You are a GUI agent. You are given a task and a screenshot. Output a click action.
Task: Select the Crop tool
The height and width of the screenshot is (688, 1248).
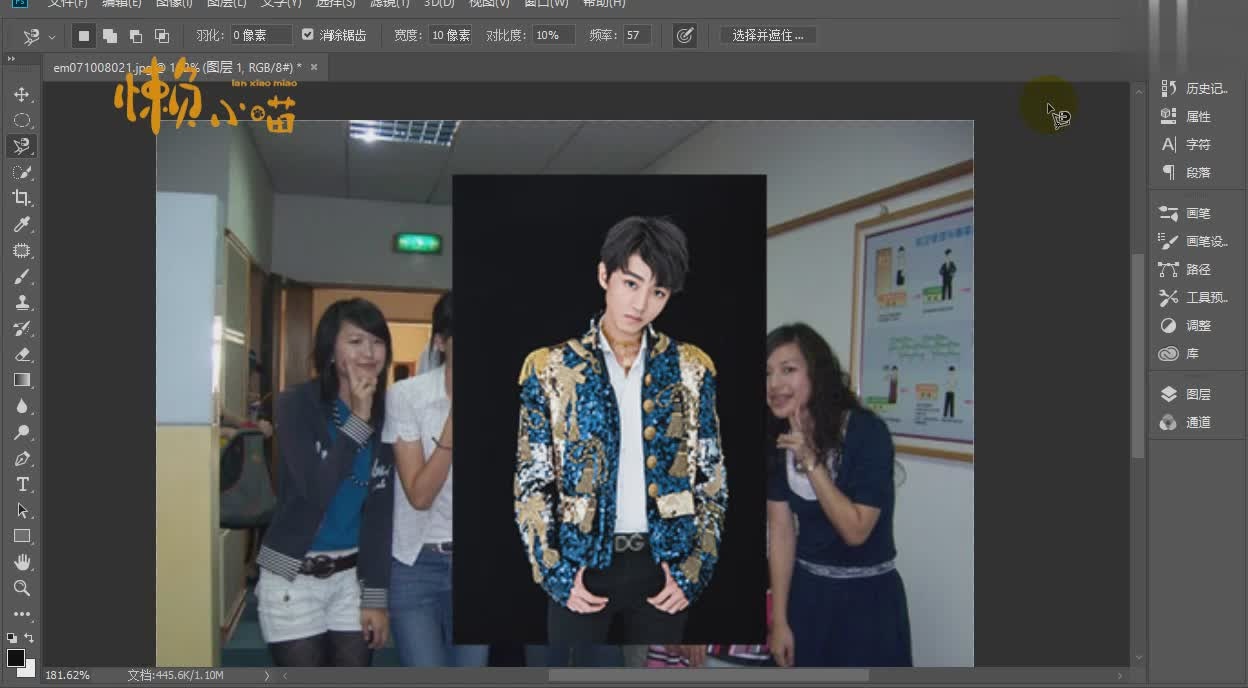[x=21, y=198]
